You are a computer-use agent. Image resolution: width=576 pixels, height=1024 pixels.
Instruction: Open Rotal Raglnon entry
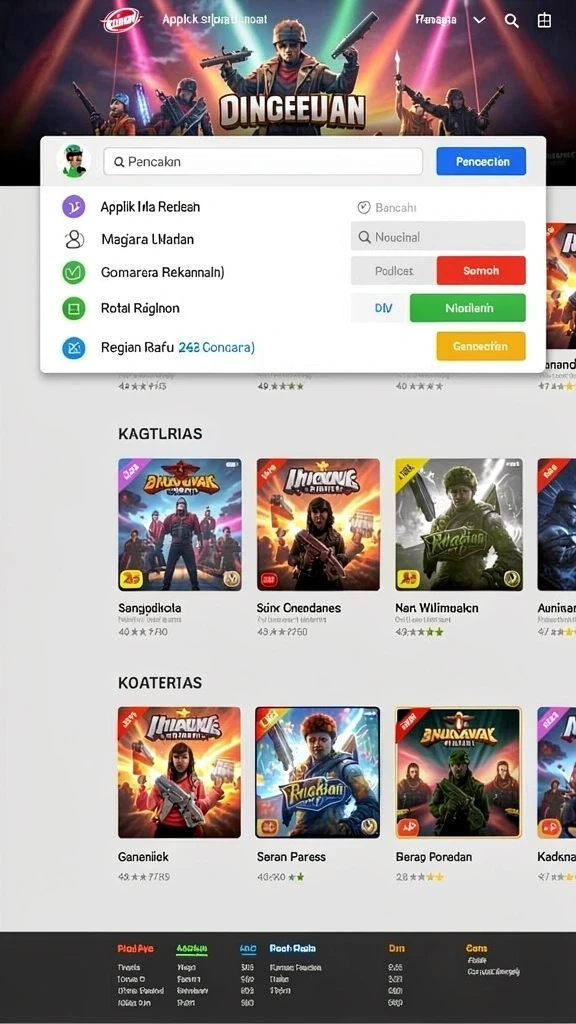point(140,308)
